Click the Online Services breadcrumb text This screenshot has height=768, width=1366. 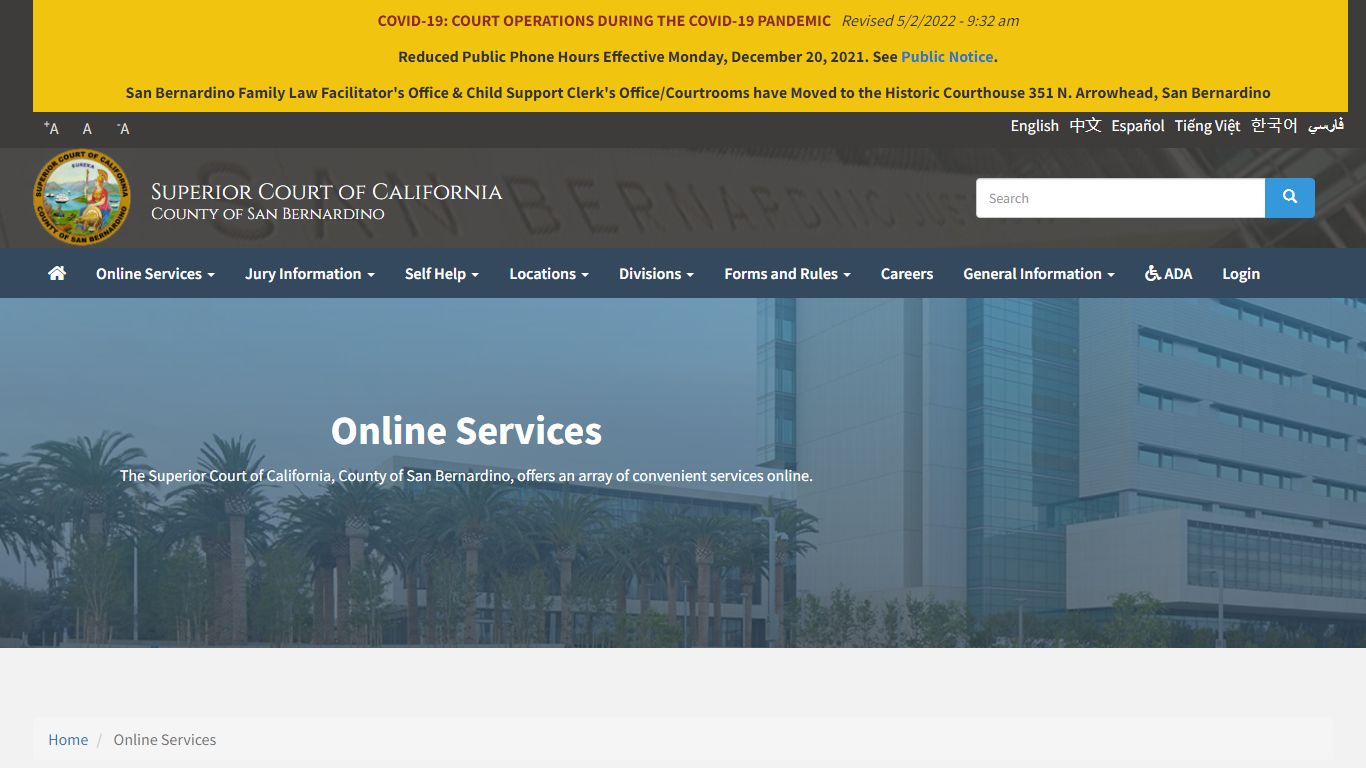click(165, 739)
